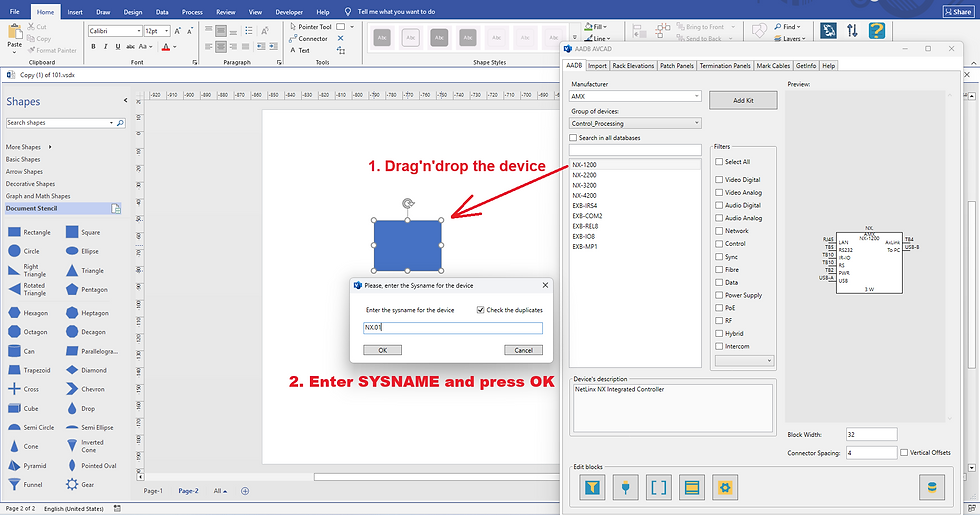Click the Format Painter tool
The height and width of the screenshot is (515, 980).
tap(52, 50)
